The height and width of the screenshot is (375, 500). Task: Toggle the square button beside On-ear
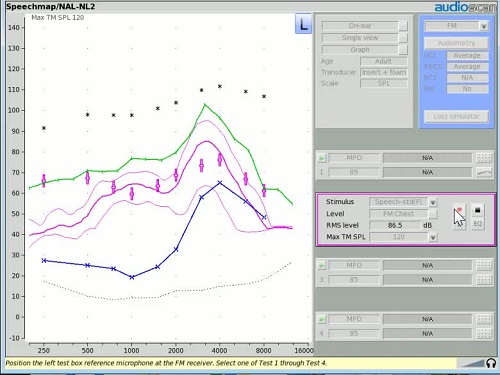click(x=403, y=26)
